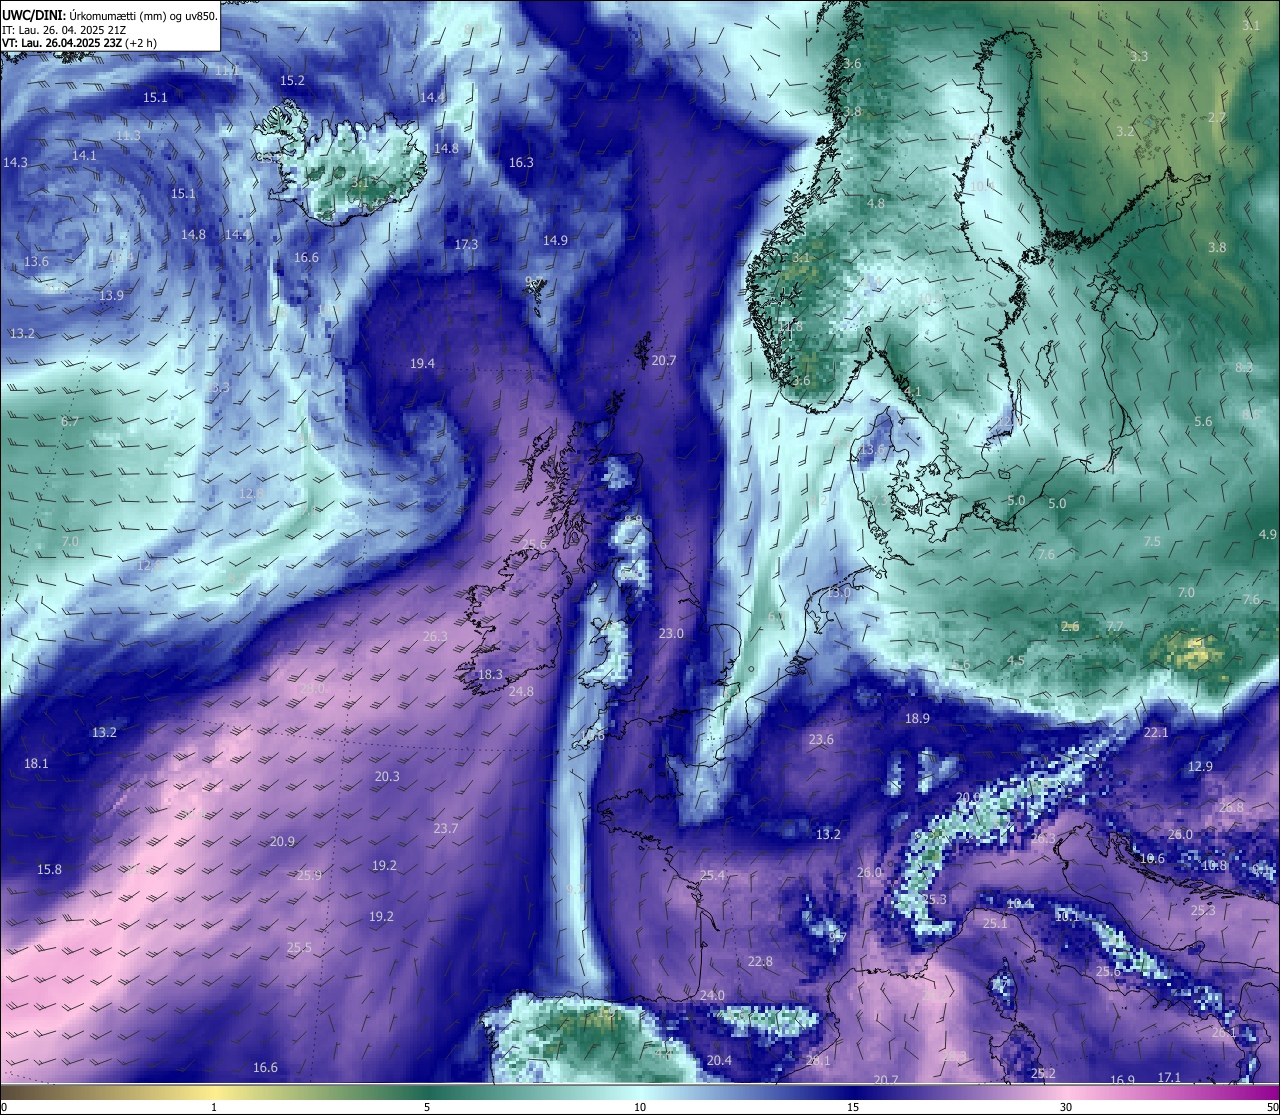Click the 8.3 value label
Viewport: 1280px width, 1115px height.
tap(1244, 367)
